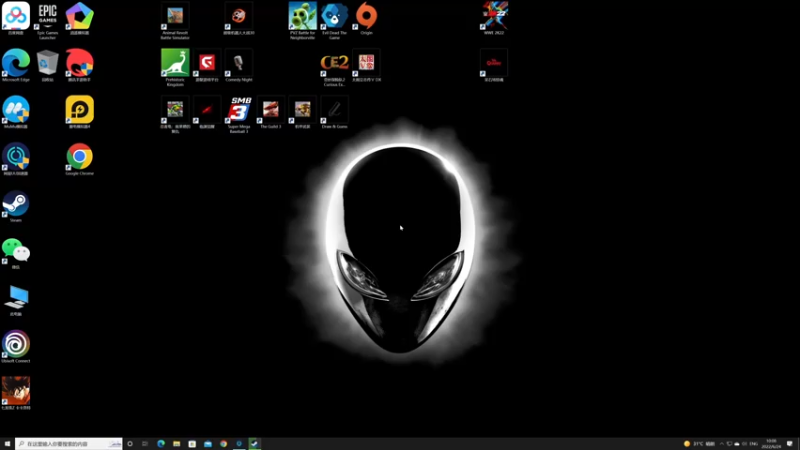Launch the Steam desktop shortcut
Screen dimensions: 800x450
16,206
